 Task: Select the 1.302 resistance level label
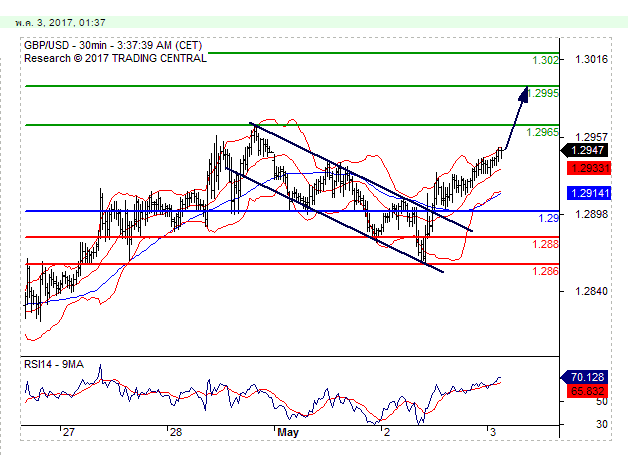coord(545,60)
